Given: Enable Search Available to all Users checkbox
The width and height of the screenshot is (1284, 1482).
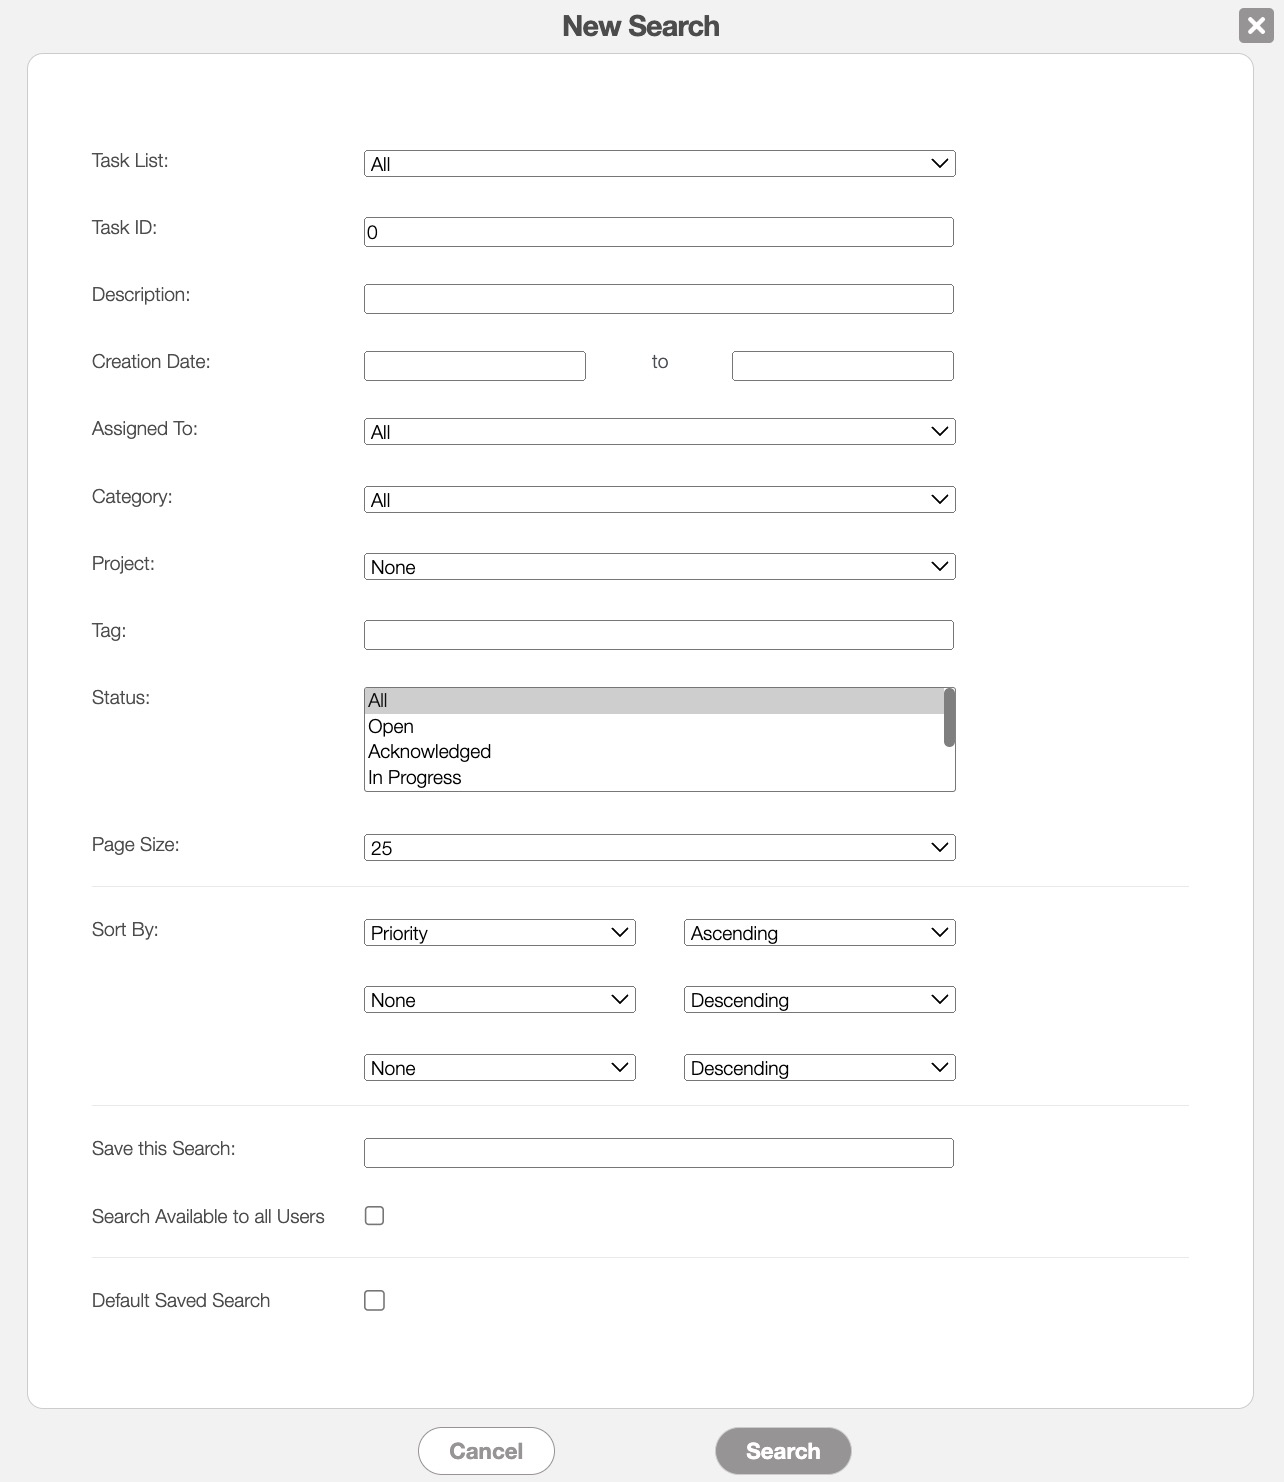Looking at the screenshot, I should 374,1216.
